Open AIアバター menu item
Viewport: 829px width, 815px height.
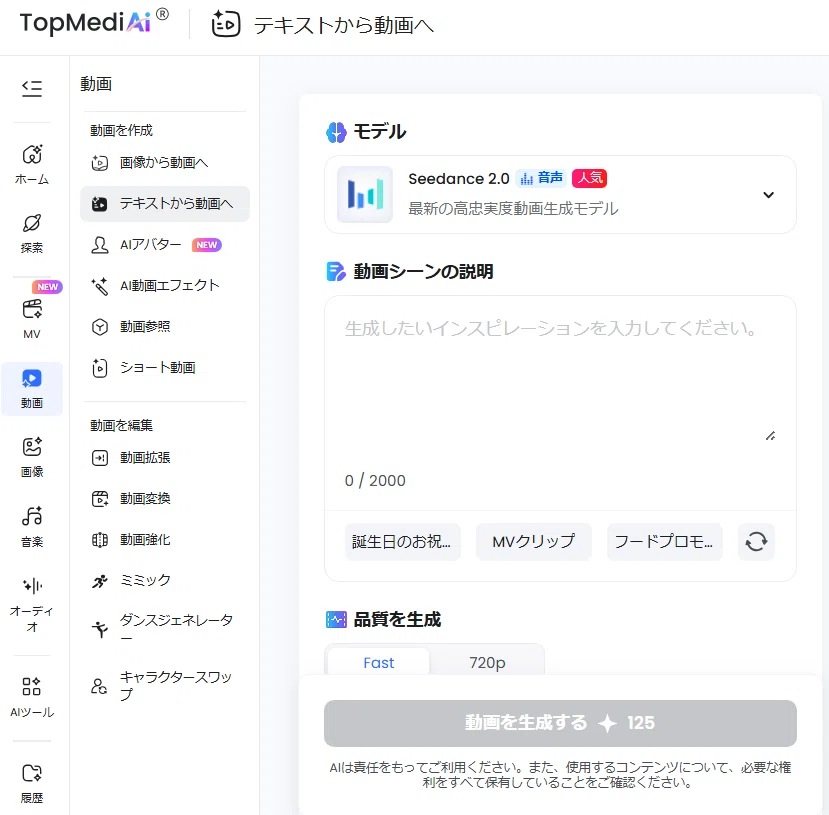click(x=164, y=245)
